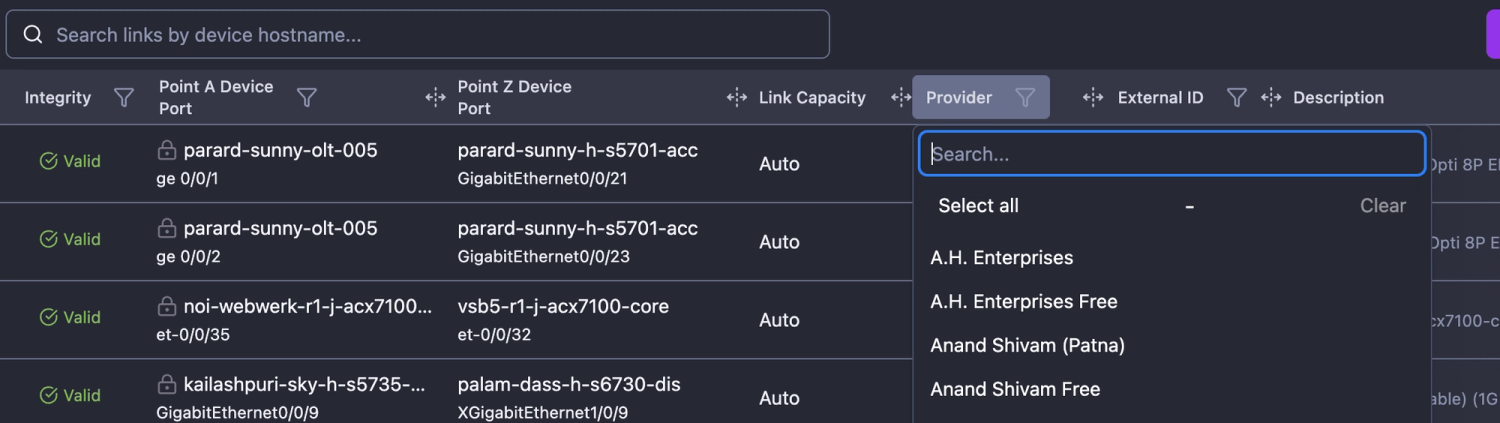Click the lock icon beside noi-webwerk-r1-j-acx7100

(x=167, y=306)
